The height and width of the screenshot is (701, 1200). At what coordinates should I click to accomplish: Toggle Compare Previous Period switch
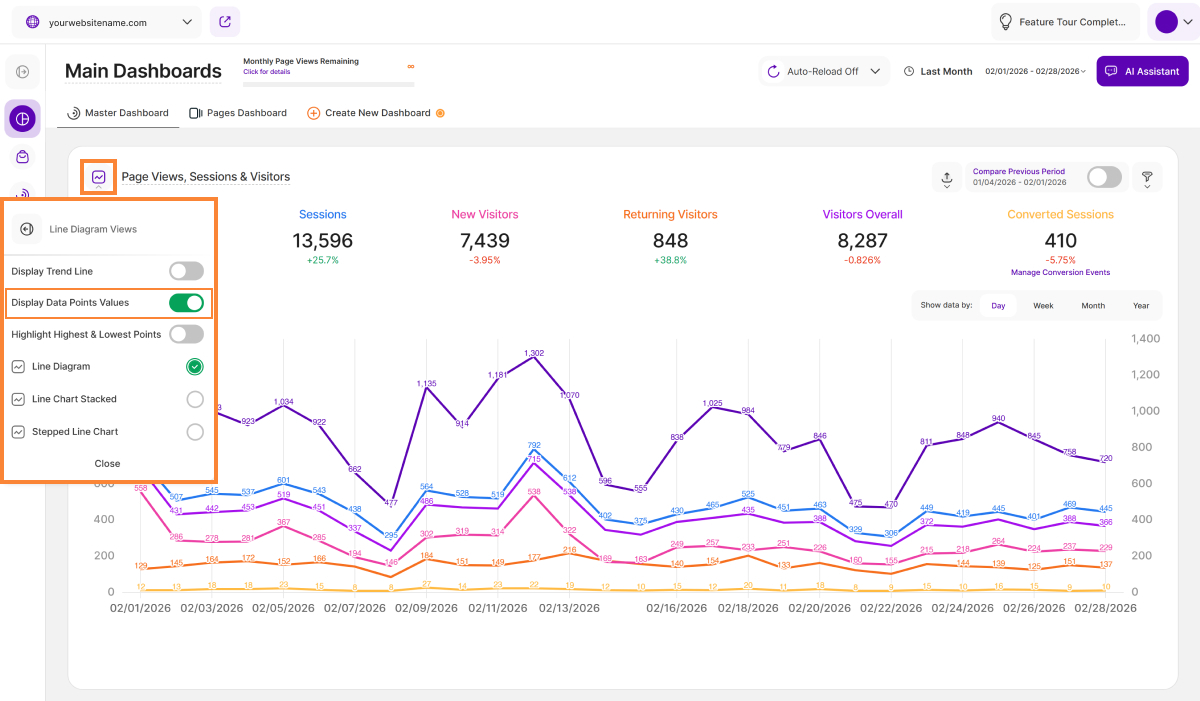1104,177
